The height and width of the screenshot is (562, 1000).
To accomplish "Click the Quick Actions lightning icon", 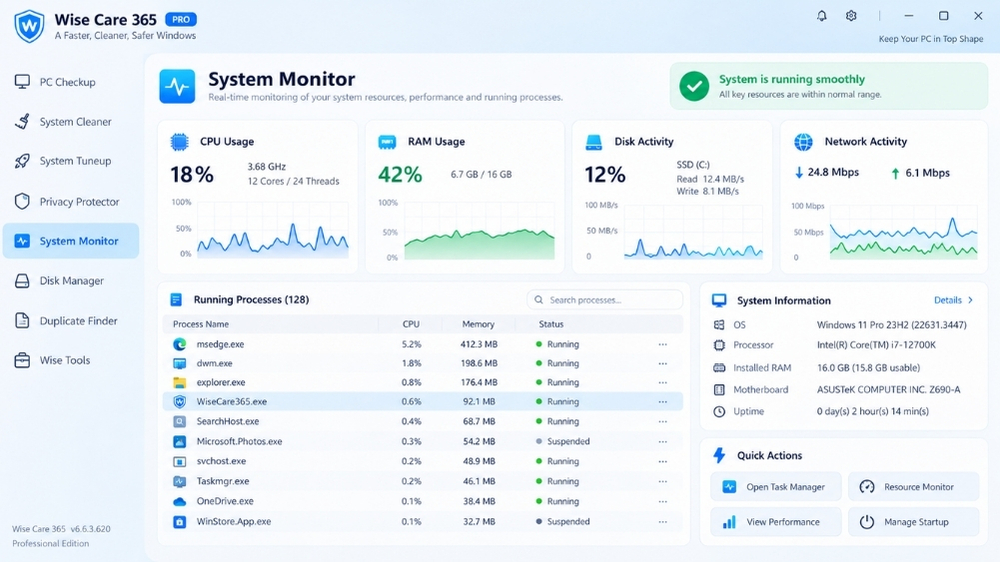I will 719,455.
